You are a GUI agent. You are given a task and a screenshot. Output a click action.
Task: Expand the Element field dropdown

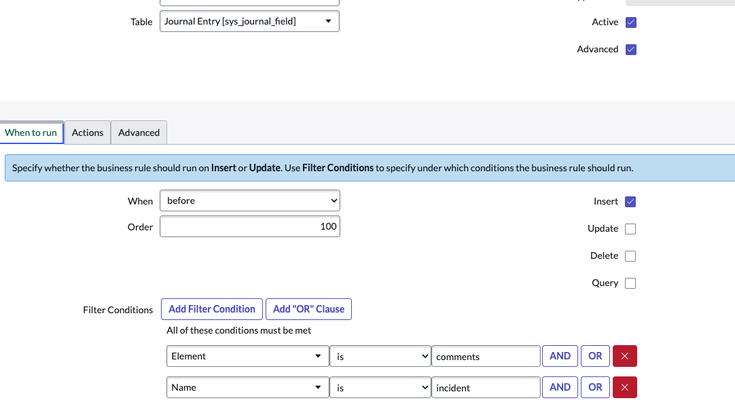(247, 356)
